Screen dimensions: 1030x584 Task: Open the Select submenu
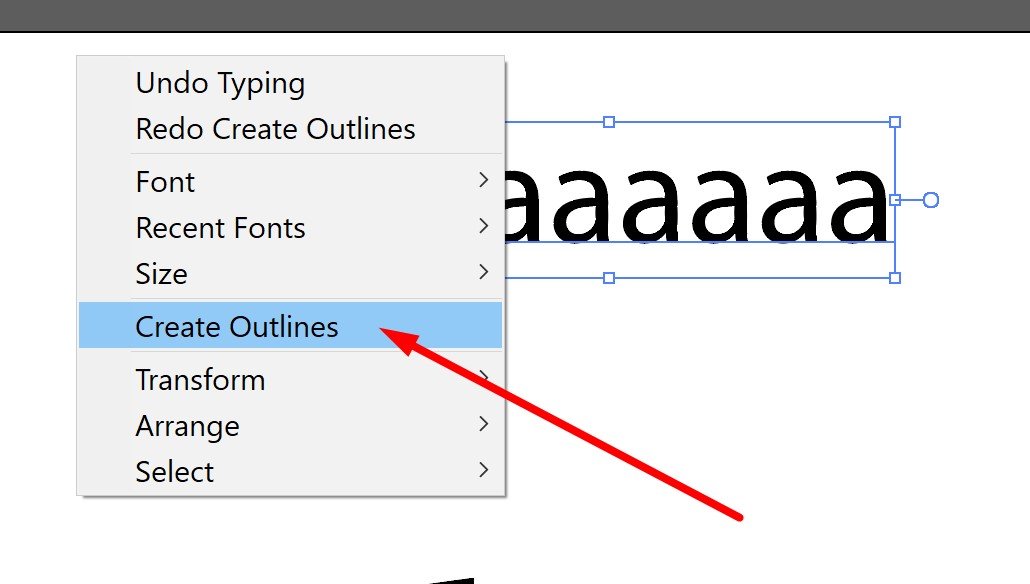(x=290, y=472)
